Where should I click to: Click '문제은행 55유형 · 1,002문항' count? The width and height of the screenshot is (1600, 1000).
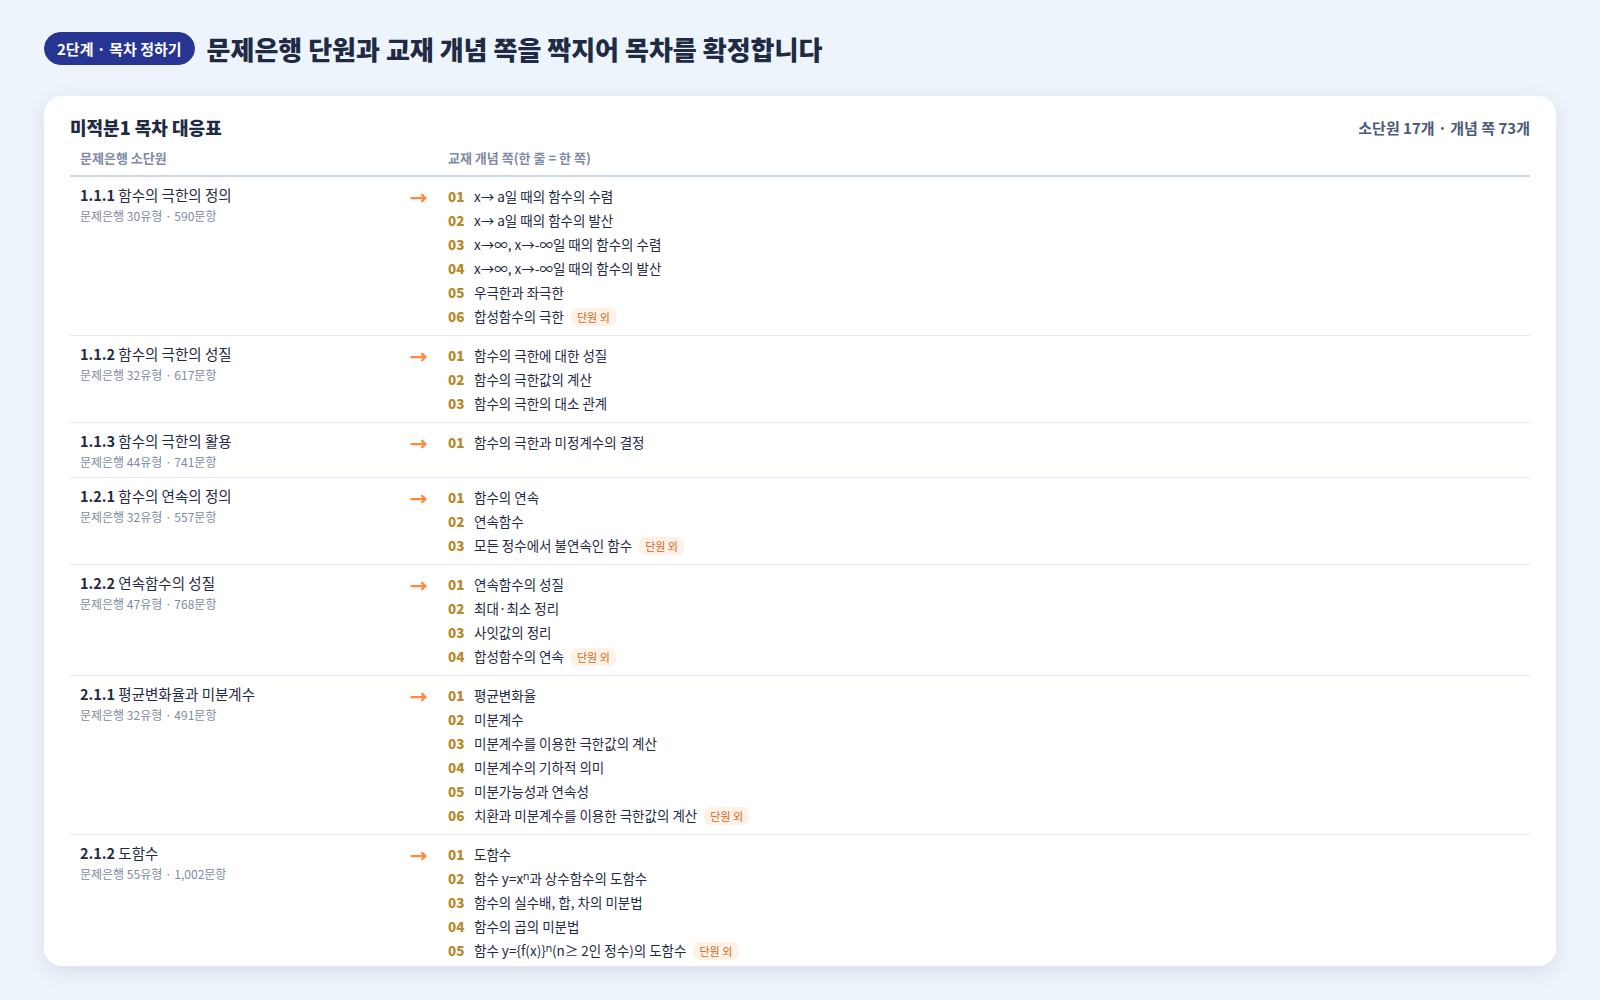(x=153, y=874)
